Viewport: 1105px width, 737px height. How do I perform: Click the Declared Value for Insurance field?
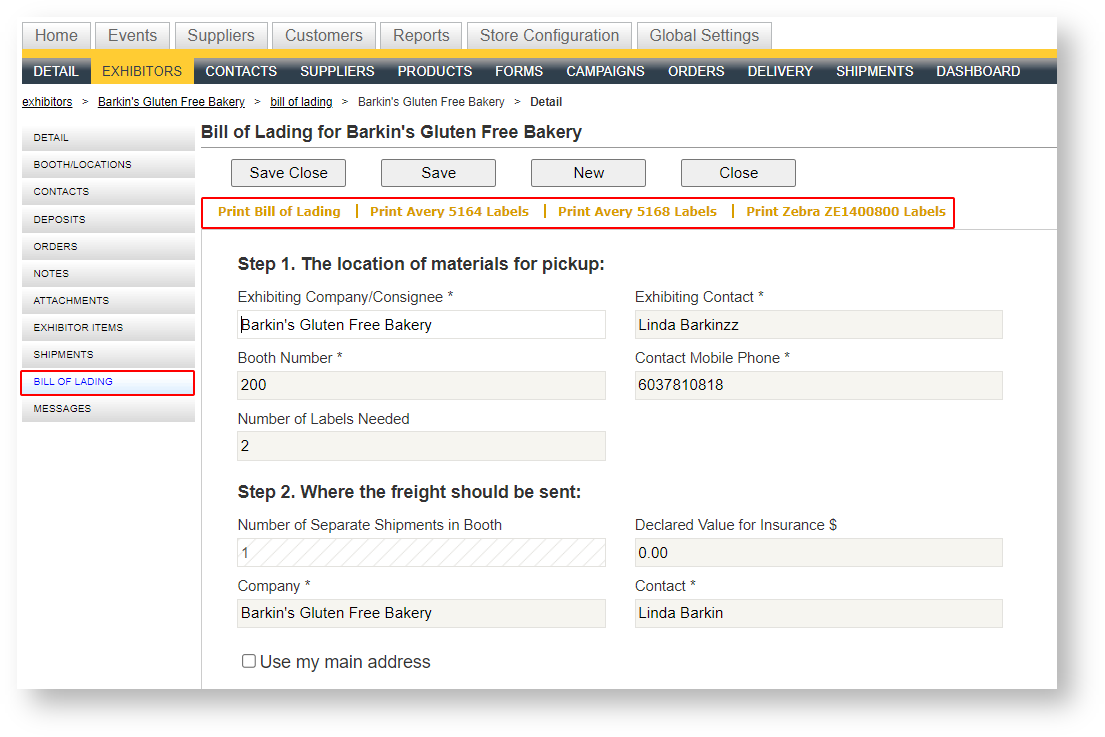[x=818, y=553]
